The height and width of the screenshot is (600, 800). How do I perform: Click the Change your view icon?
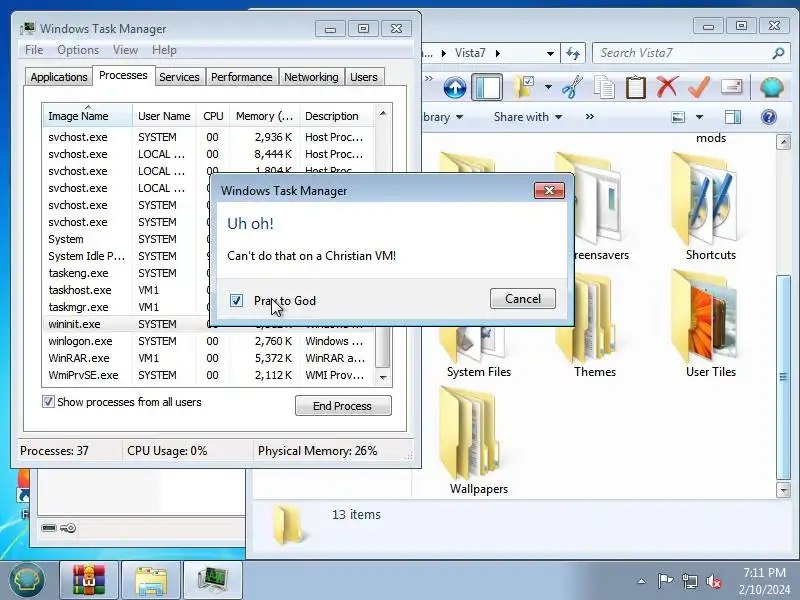click(x=678, y=117)
